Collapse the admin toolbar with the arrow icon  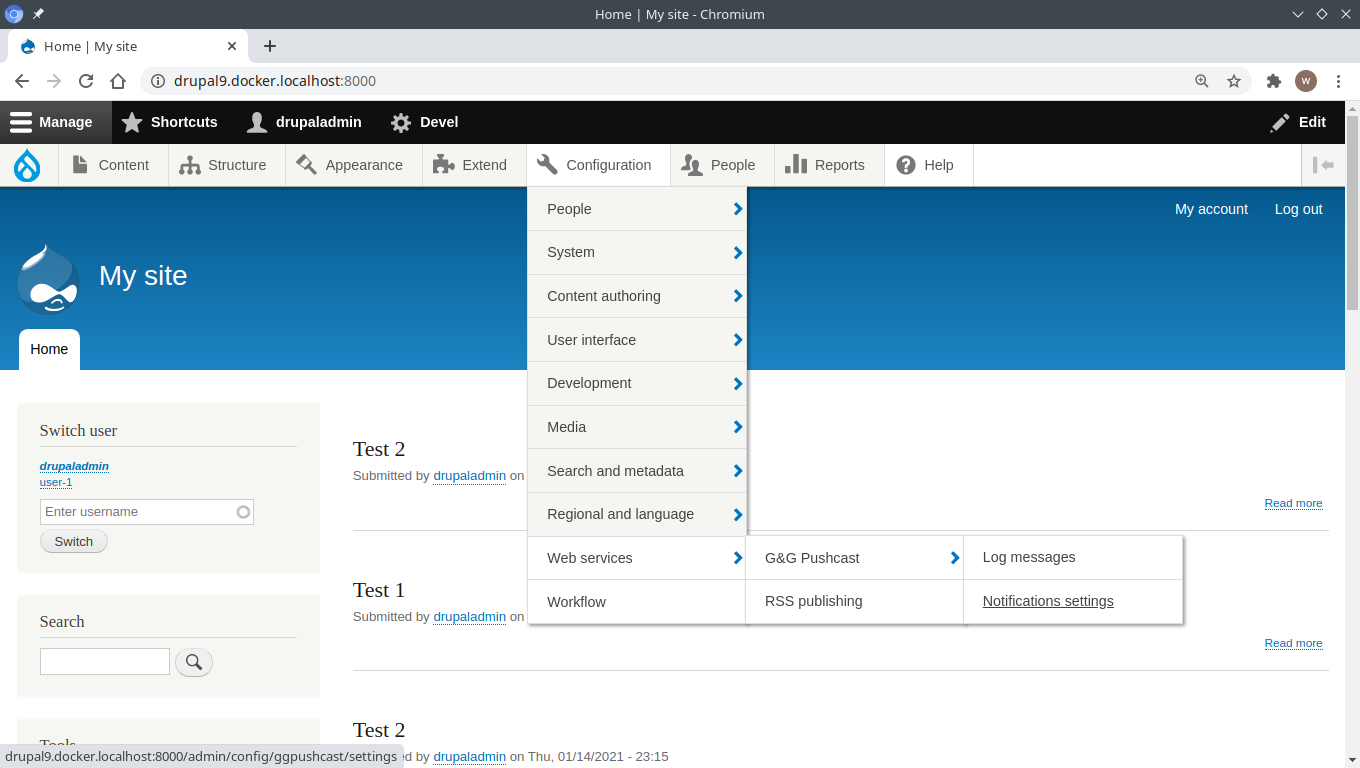point(1325,164)
